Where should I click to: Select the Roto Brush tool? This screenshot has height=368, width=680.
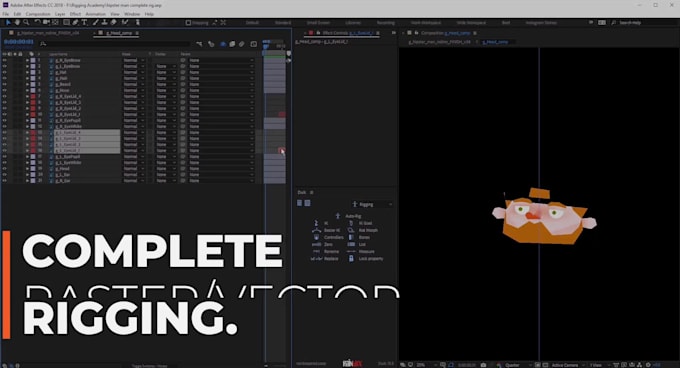click(125, 23)
